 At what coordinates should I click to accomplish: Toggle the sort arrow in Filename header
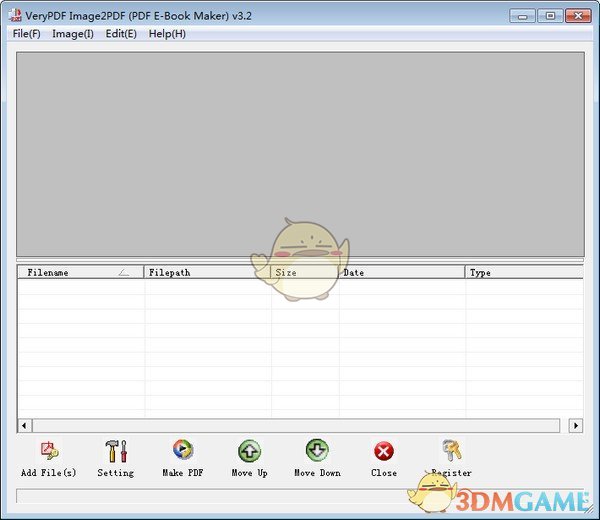point(124,272)
